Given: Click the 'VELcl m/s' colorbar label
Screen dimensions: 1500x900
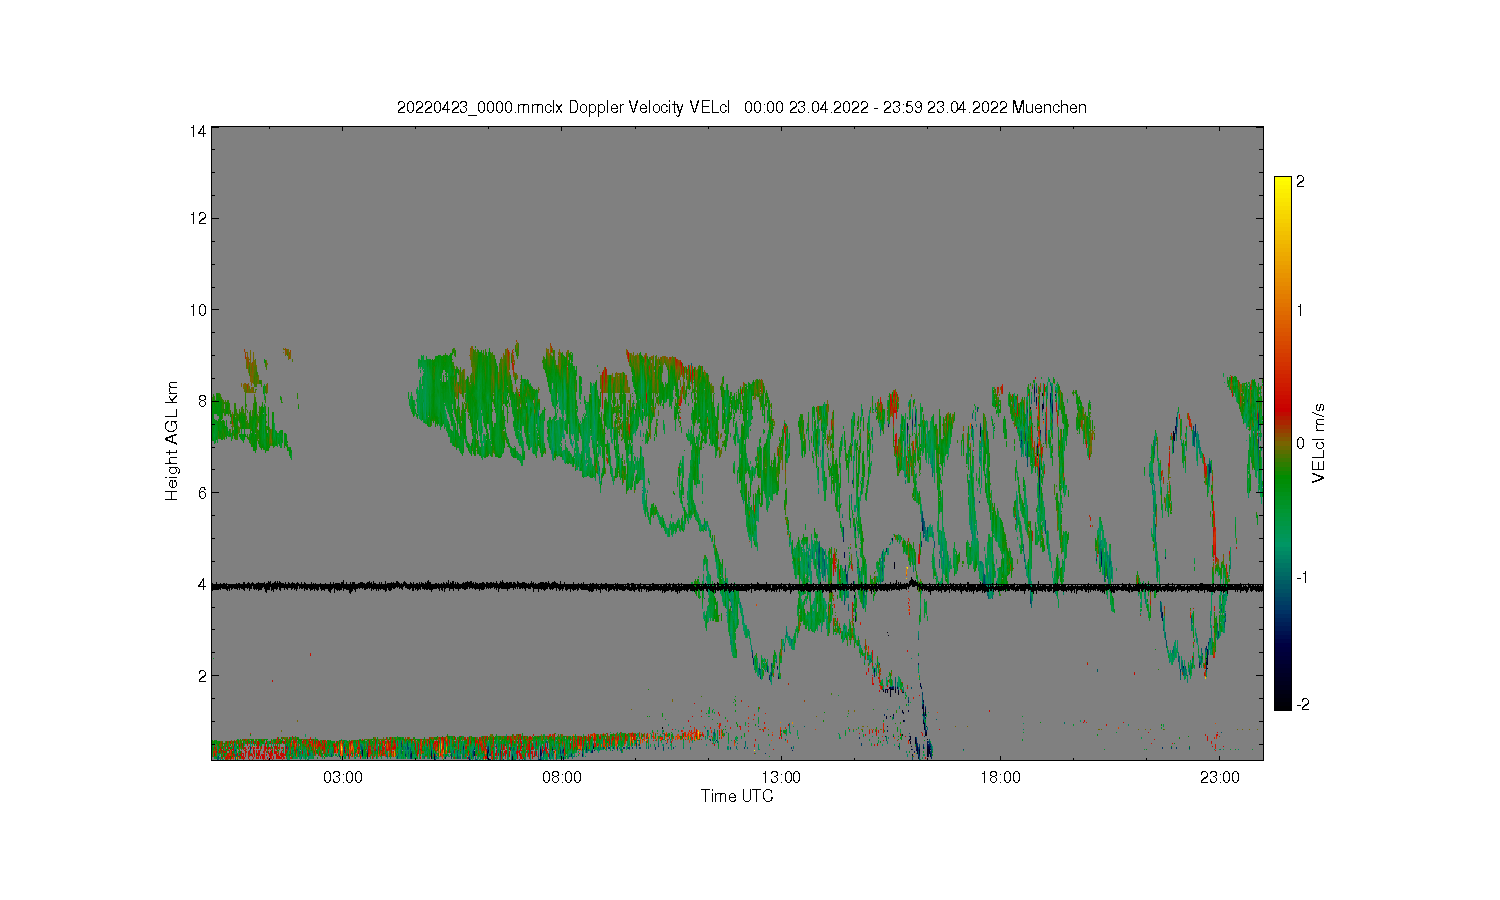Looking at the screenshot, I should 1319,443.
